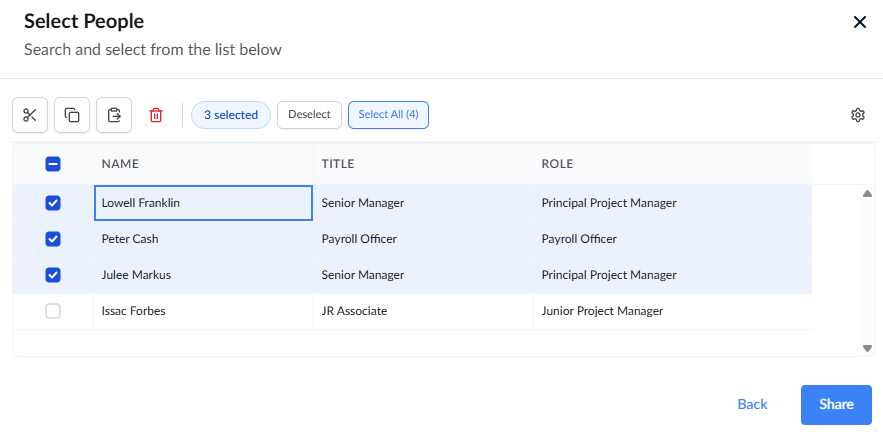Click the Share button

tap(836, 404)
